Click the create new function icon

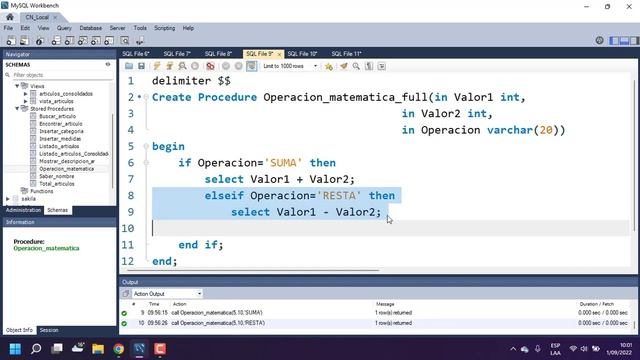click(x=109, y=41)
